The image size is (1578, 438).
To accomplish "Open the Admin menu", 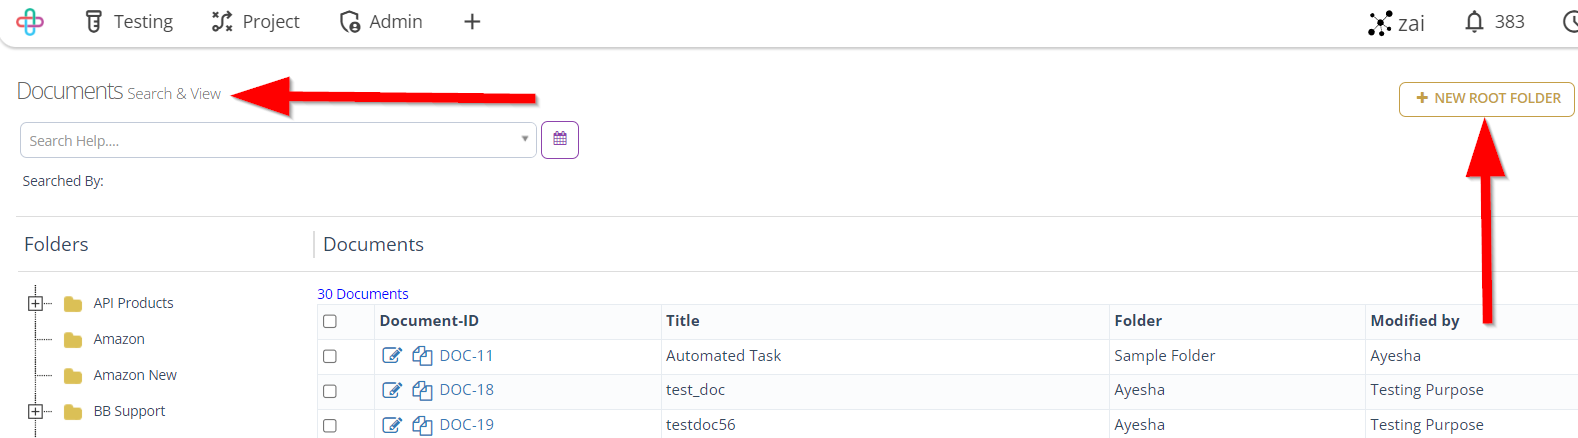I will point(381,22).
